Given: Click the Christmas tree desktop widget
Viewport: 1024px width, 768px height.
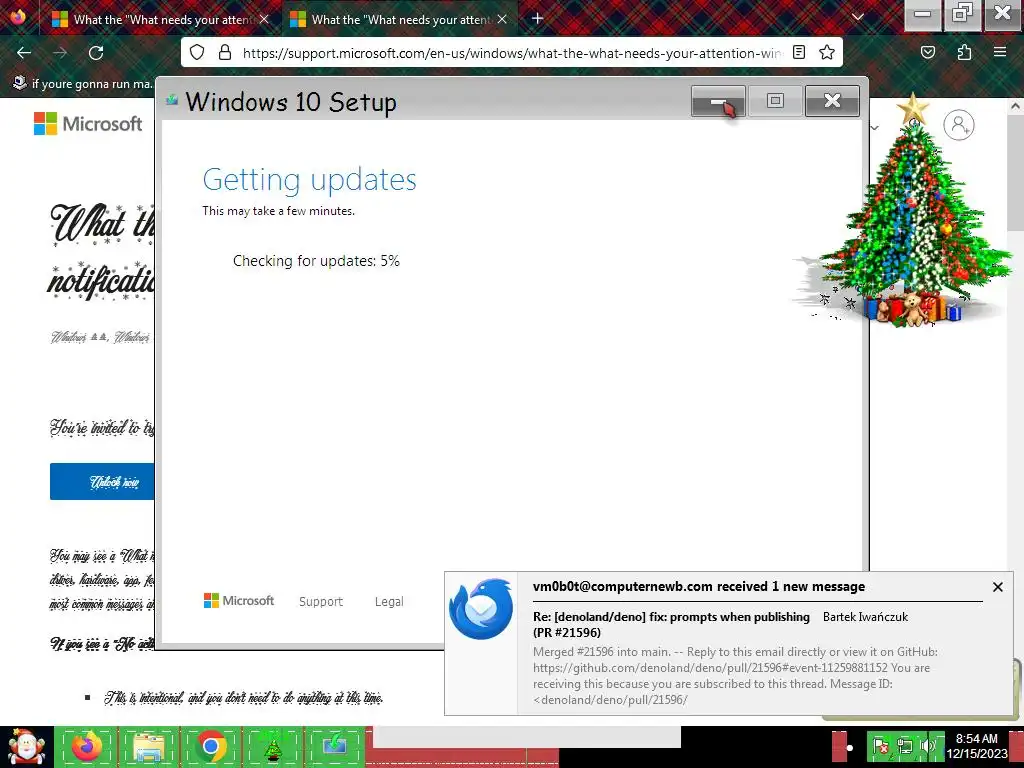Looking at the screenshot, I should point(906,212).
